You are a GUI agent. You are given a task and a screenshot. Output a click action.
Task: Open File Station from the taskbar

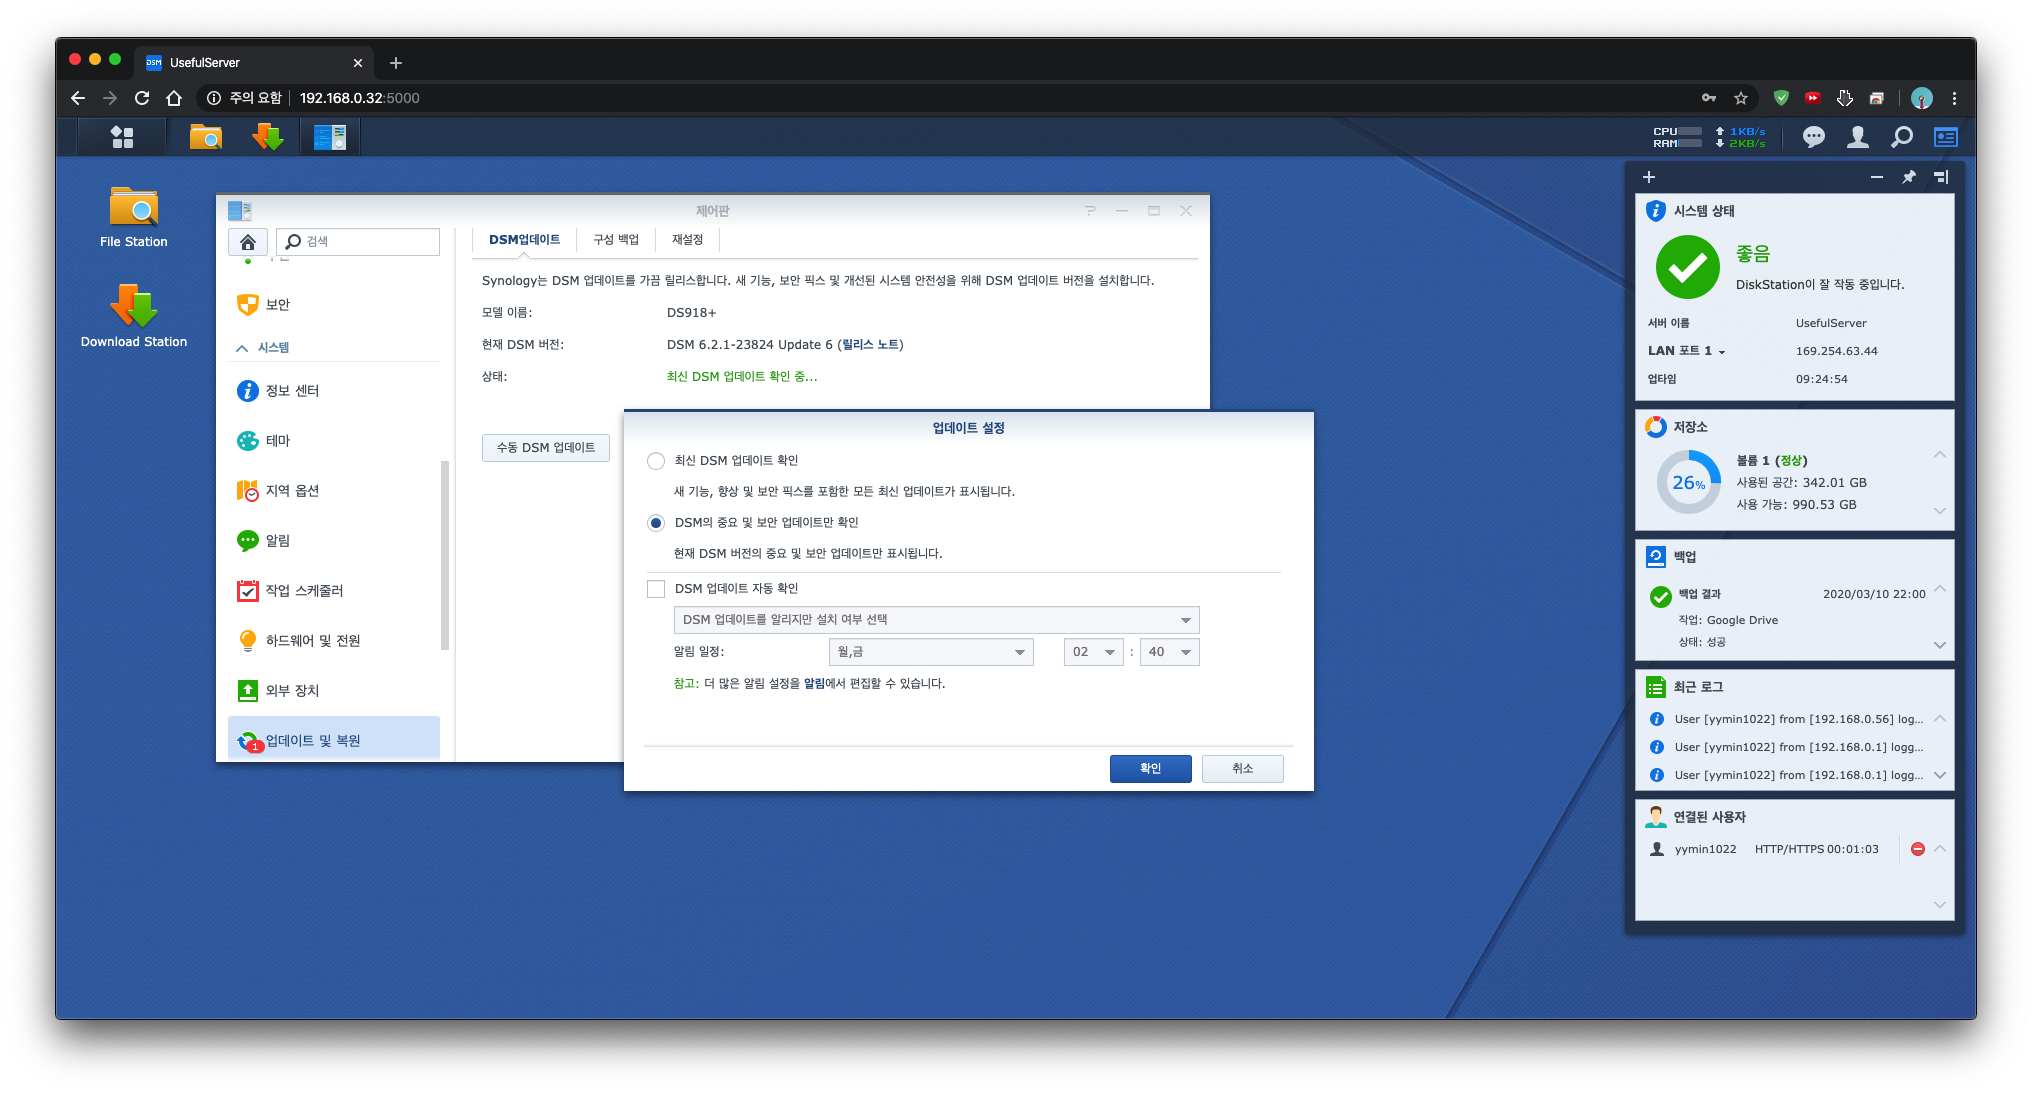206,137
